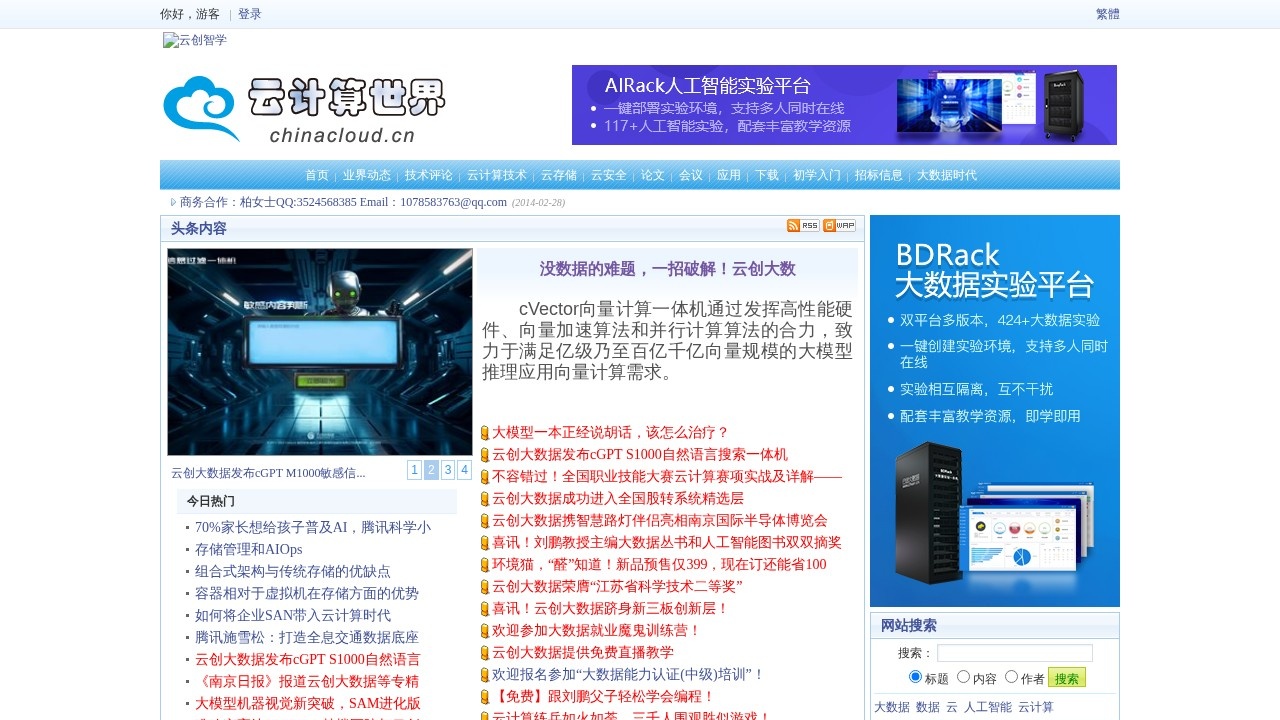Image resolution: width=1280 pixels, height=720 pixels.
Task: Click the featured cGPT M1000 carousel thumbnail
Action: coord(318,352)
